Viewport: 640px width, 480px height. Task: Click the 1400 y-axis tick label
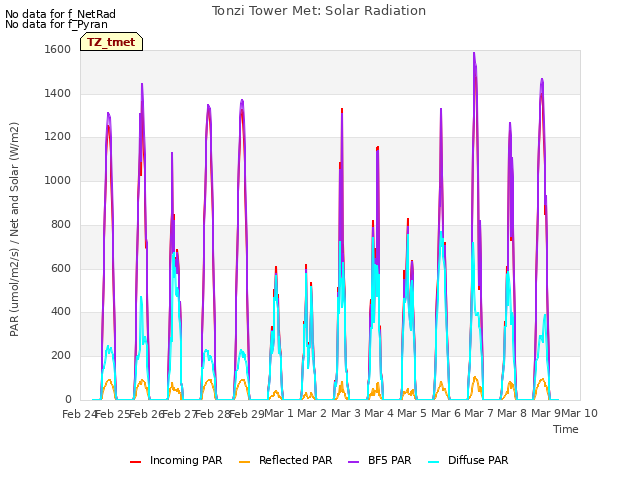pyautogui.click(x=58, y=93)
